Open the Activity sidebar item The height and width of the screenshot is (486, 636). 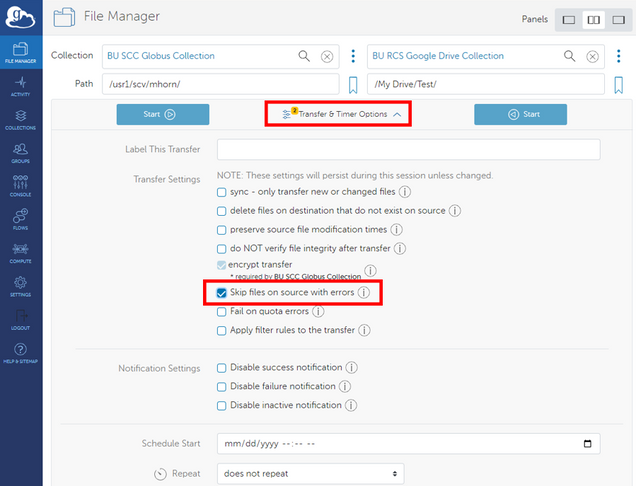[21, 86]
